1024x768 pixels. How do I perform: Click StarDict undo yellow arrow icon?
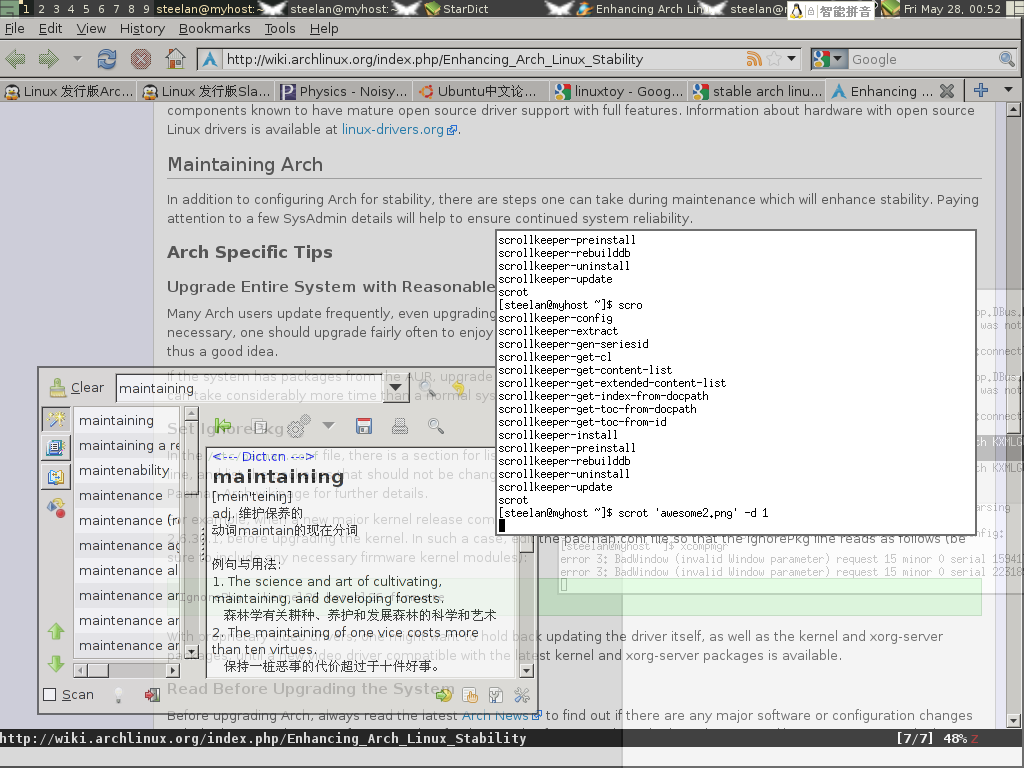458,389
